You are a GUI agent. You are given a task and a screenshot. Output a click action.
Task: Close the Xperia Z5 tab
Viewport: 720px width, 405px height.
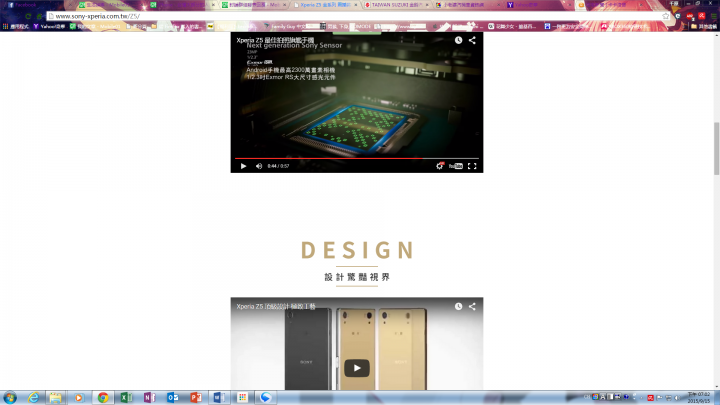pyautogui.click(x=356, y=5)
